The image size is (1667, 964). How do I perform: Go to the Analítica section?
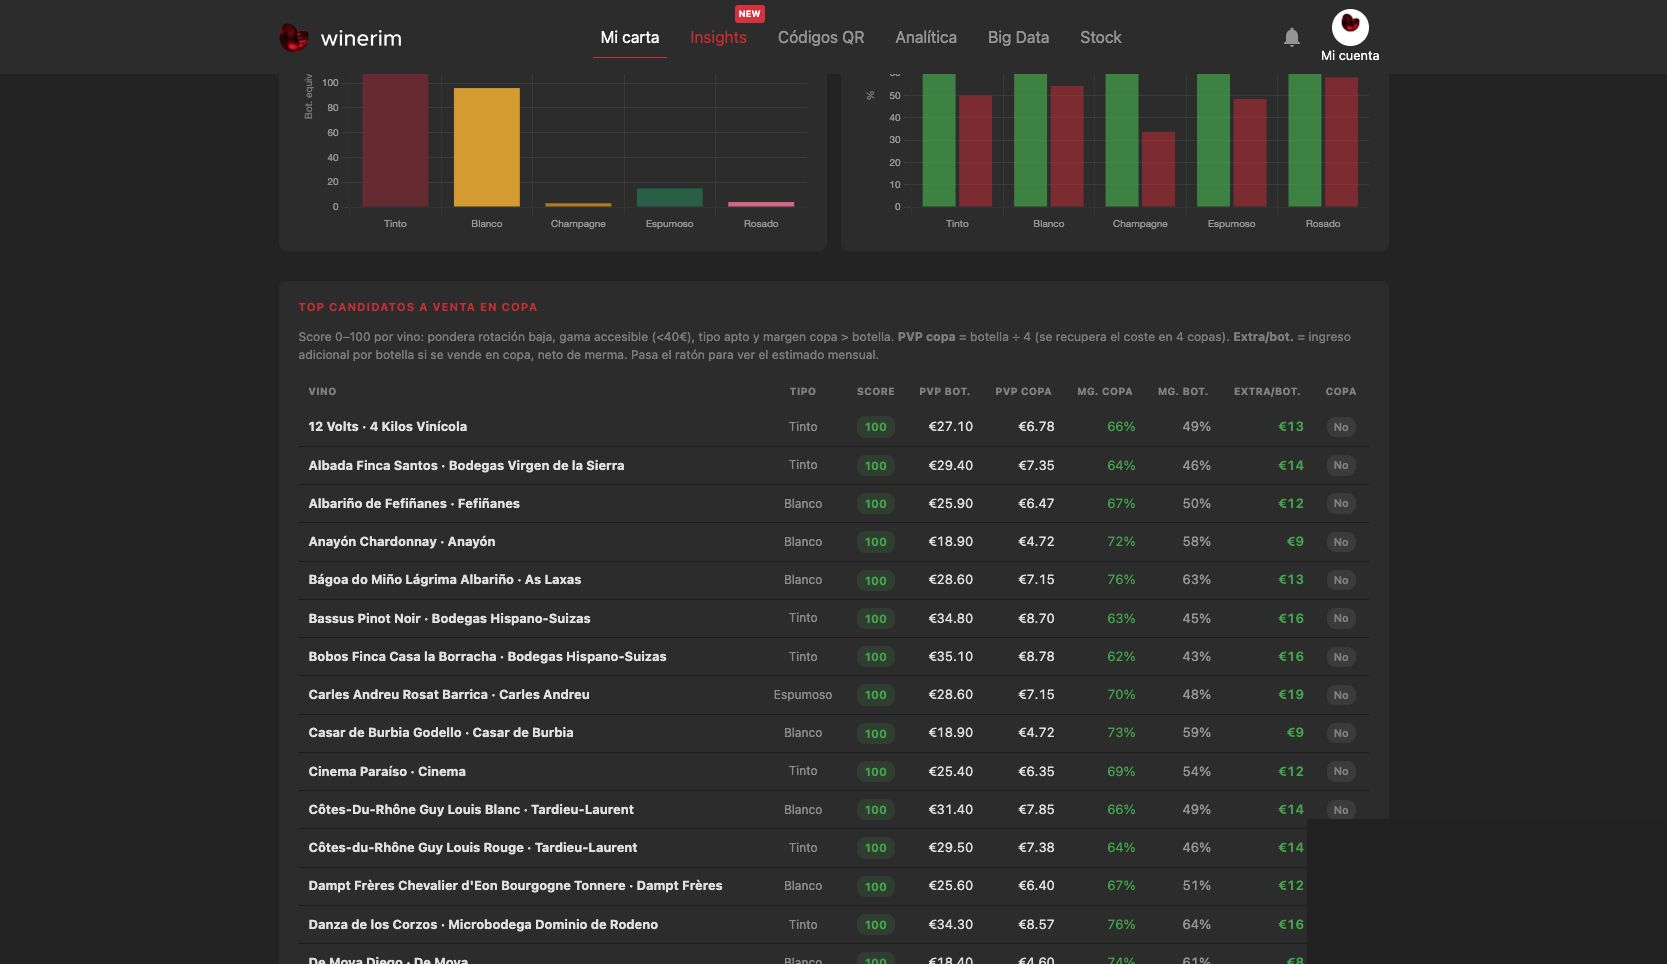click(926, 37)
